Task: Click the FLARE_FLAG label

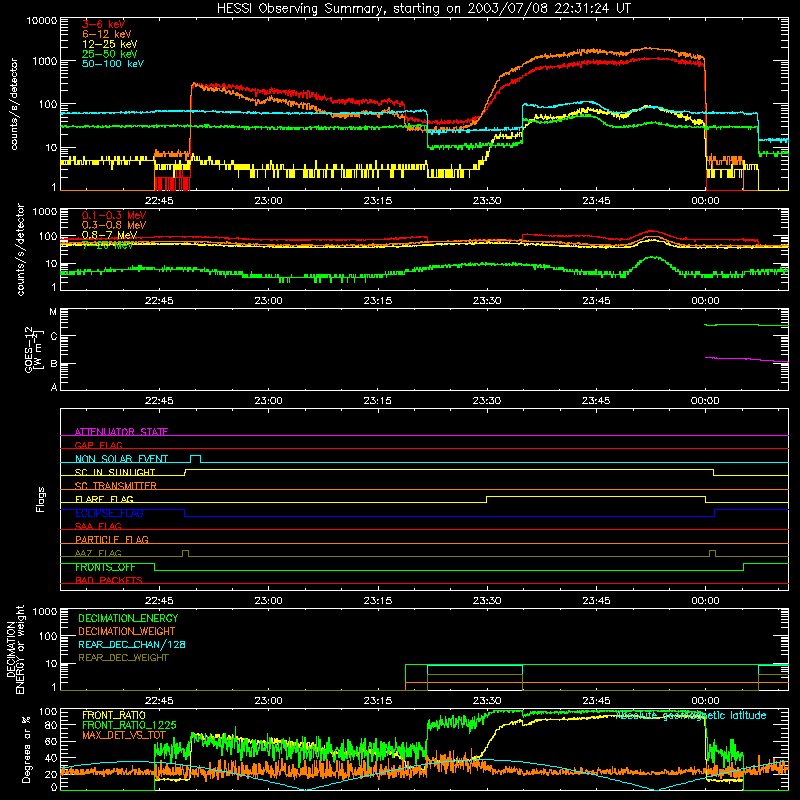Action: click(x=104, y=499)
